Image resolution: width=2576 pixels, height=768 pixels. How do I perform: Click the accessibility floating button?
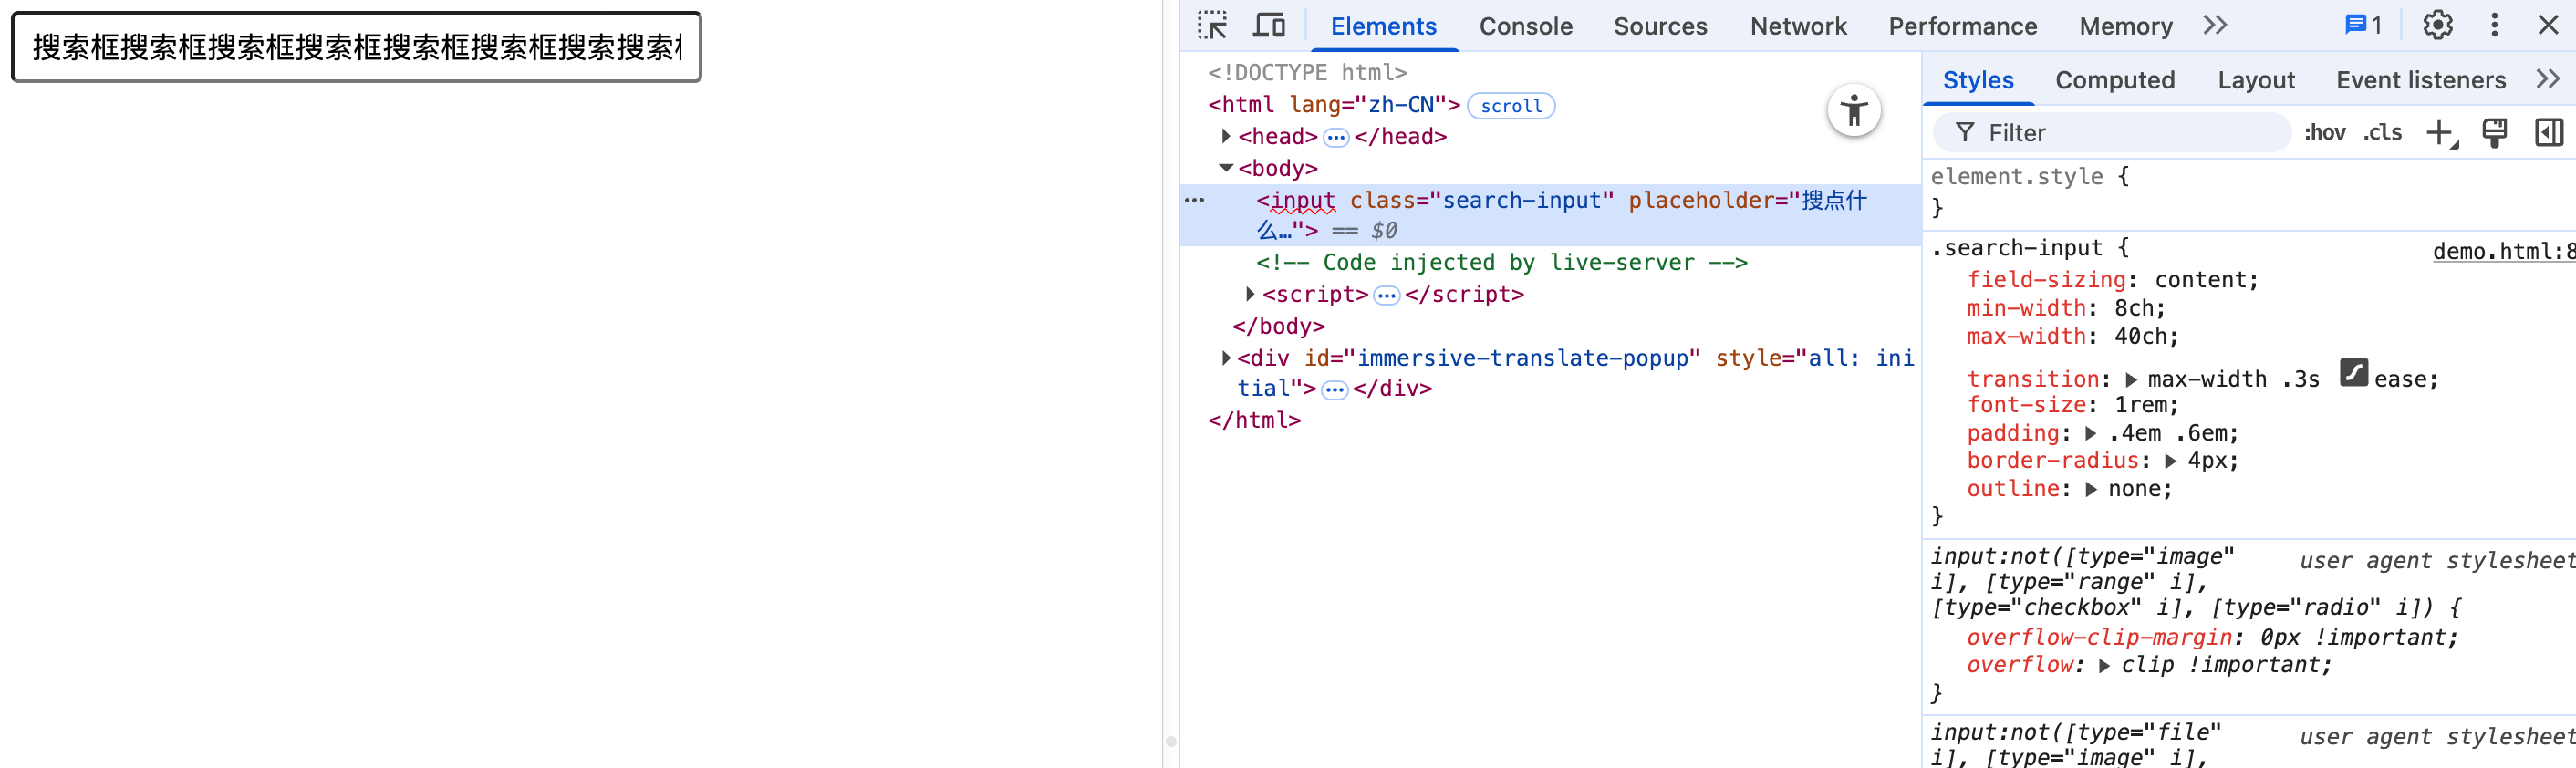click(1854, 110)
